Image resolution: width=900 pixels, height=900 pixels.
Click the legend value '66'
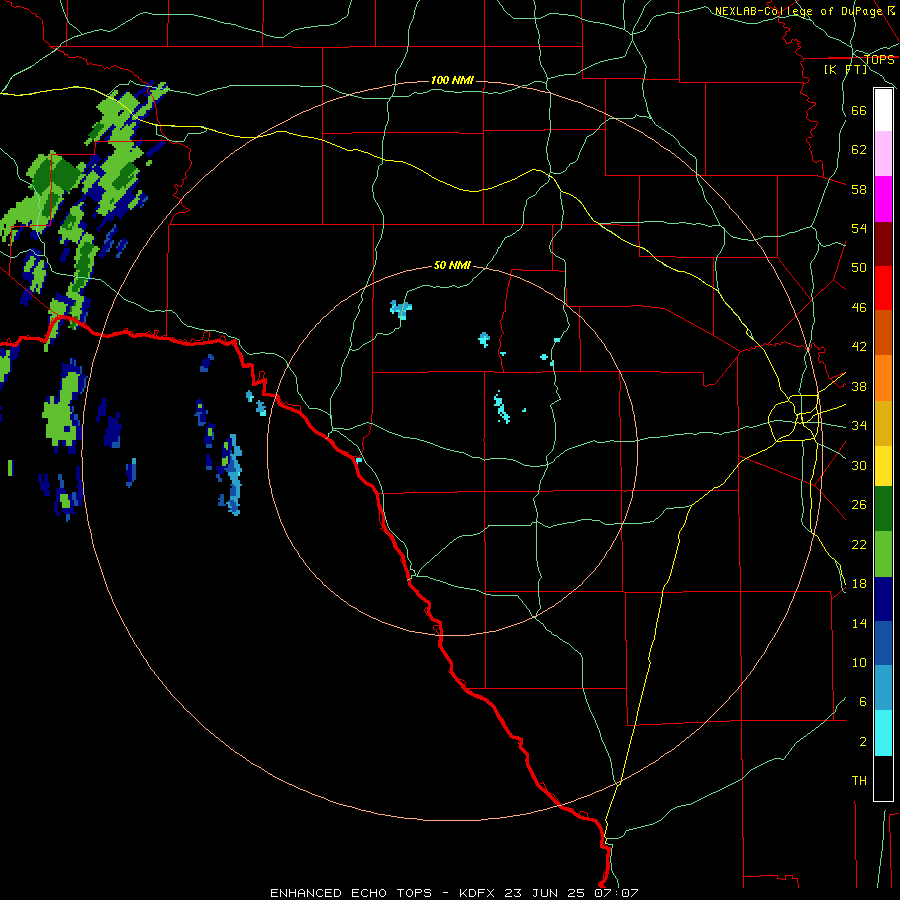click(859, 111)
